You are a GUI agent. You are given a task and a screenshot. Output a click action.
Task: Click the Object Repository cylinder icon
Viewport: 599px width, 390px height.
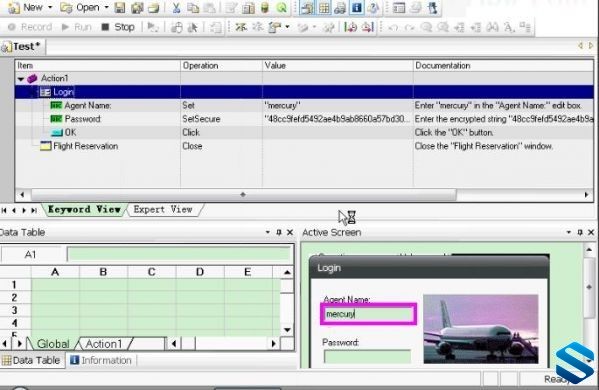[x=264, y=8]
